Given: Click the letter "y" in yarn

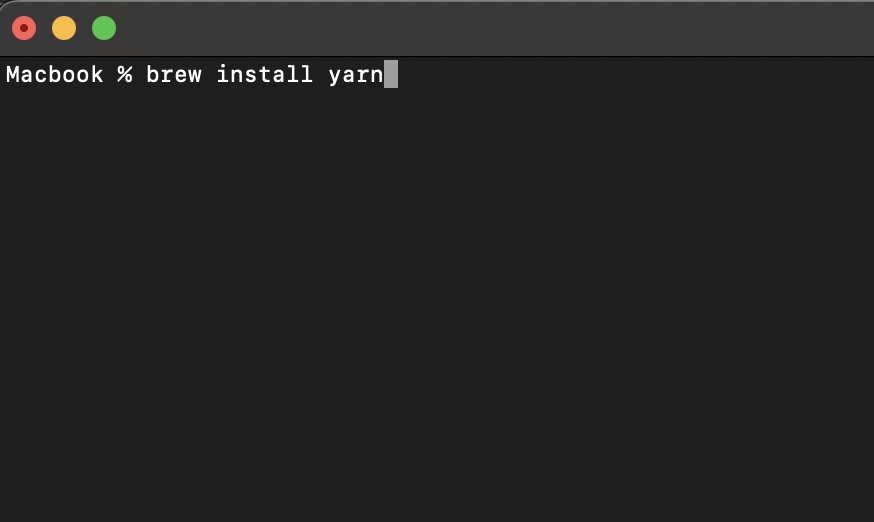Looking at the screenshot, I should coord(335,75).
